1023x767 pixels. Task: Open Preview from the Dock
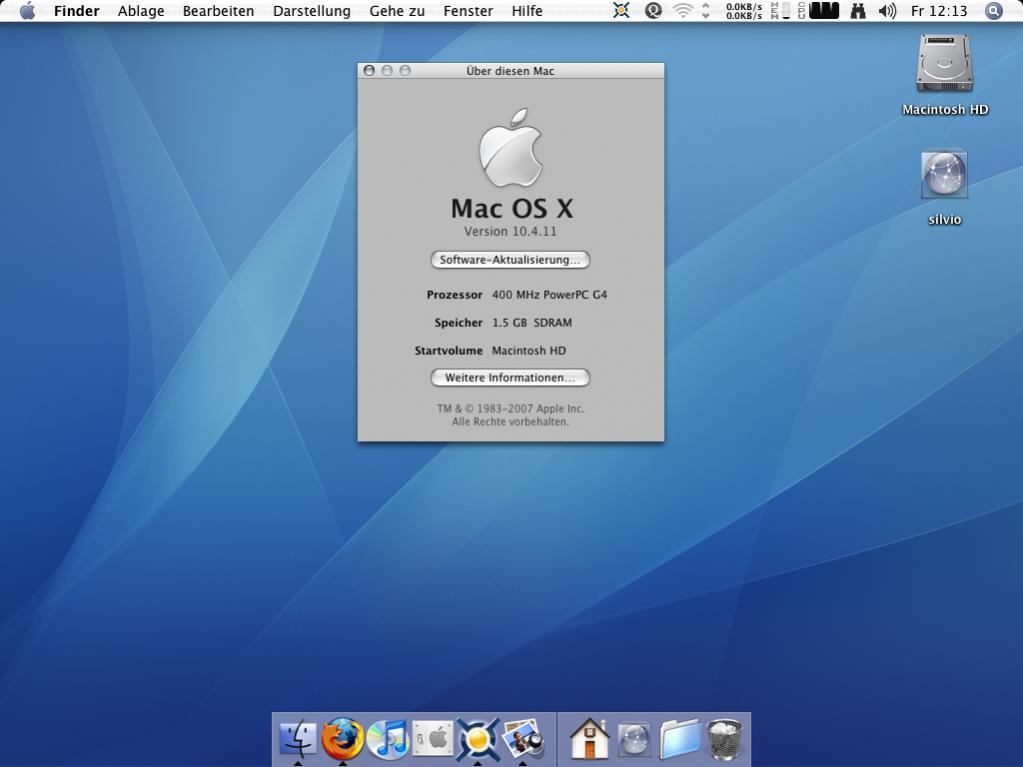click(523, 739)
